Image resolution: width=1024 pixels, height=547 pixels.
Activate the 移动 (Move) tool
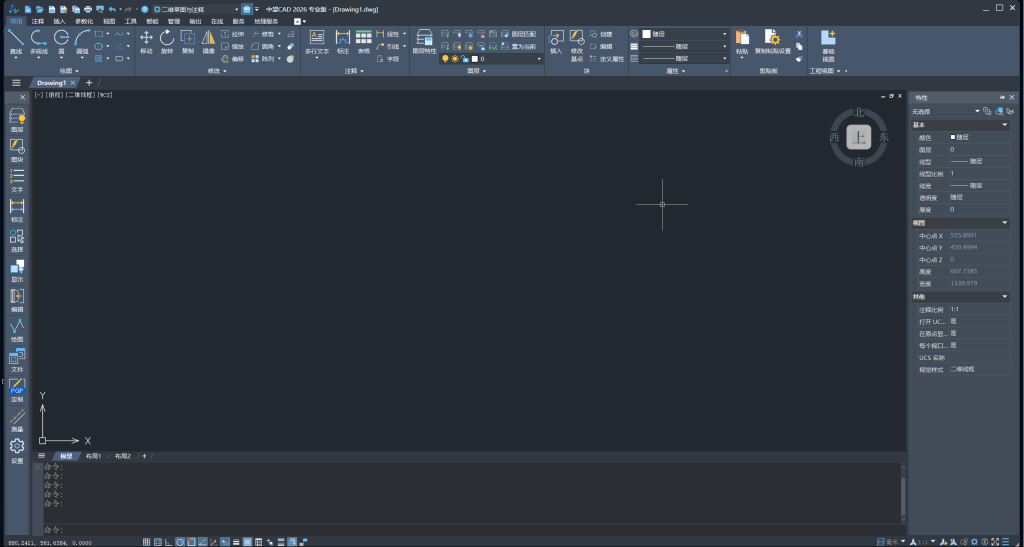coord(146,40)
